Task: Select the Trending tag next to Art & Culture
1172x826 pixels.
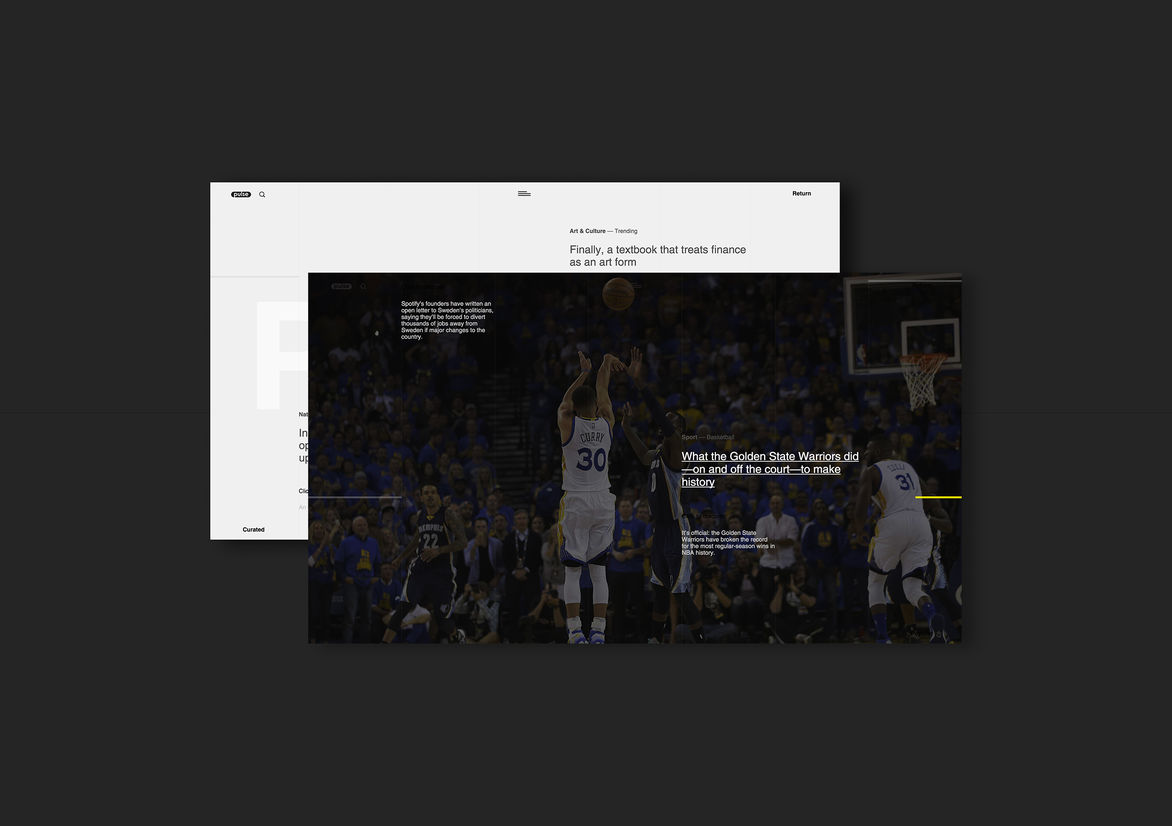Action: [626, 231]
